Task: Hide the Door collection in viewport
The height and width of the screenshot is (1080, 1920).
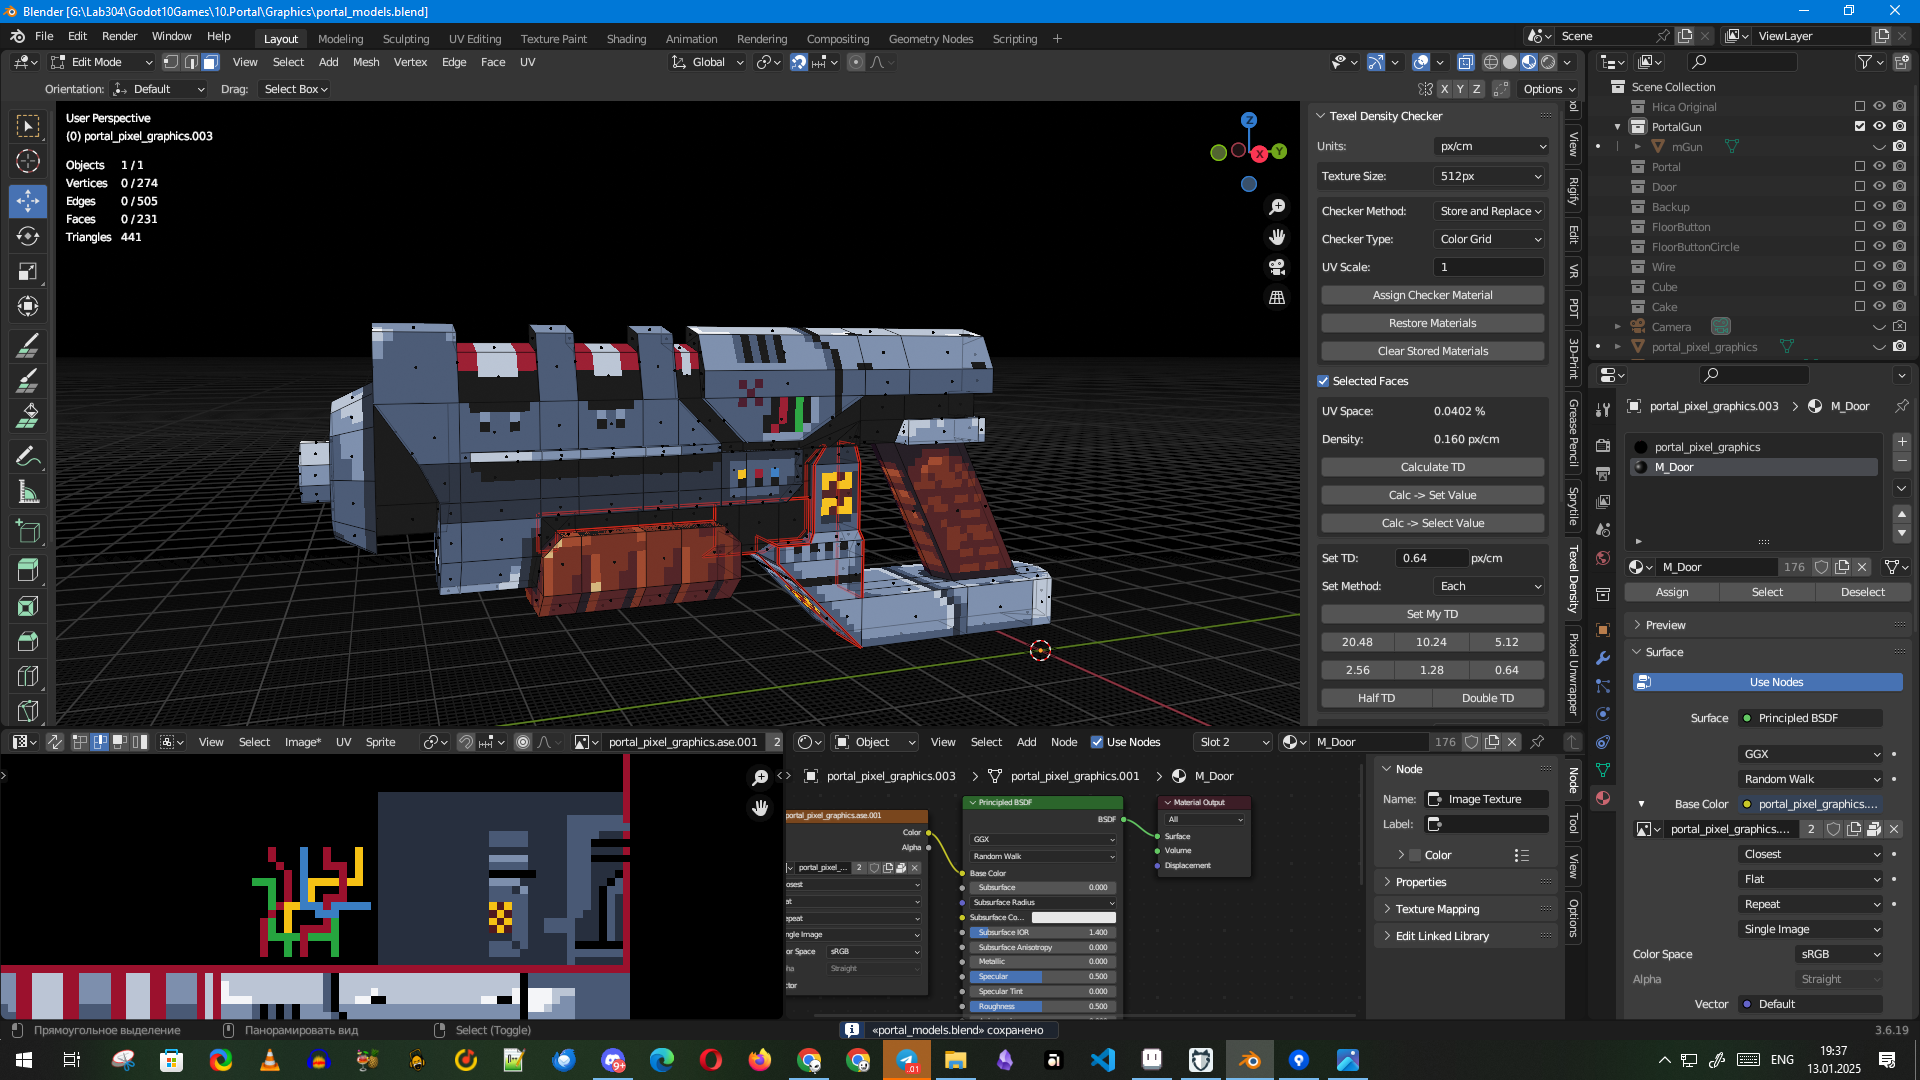Action: click(1879, 187)
